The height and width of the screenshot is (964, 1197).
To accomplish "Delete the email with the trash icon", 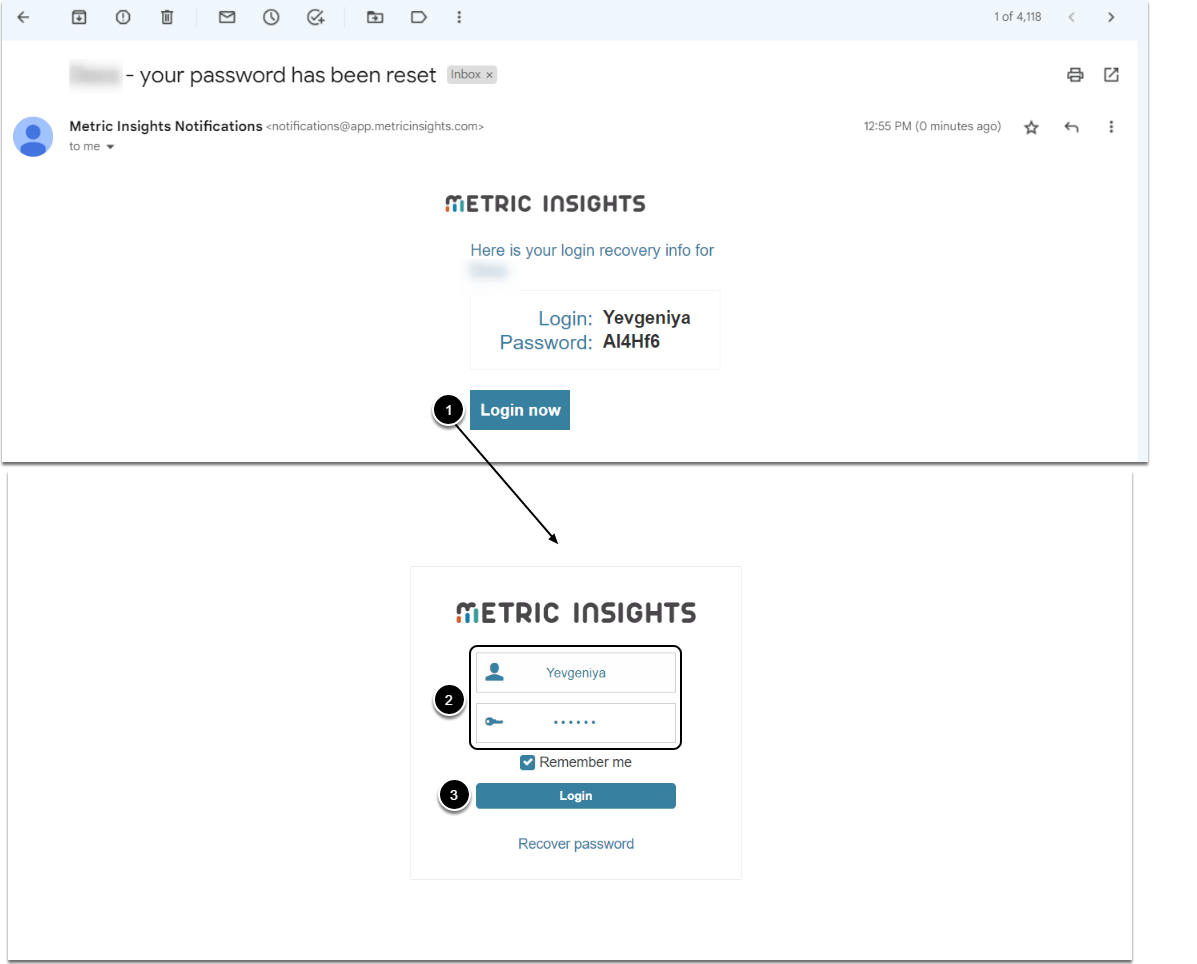I will (167, 17).
